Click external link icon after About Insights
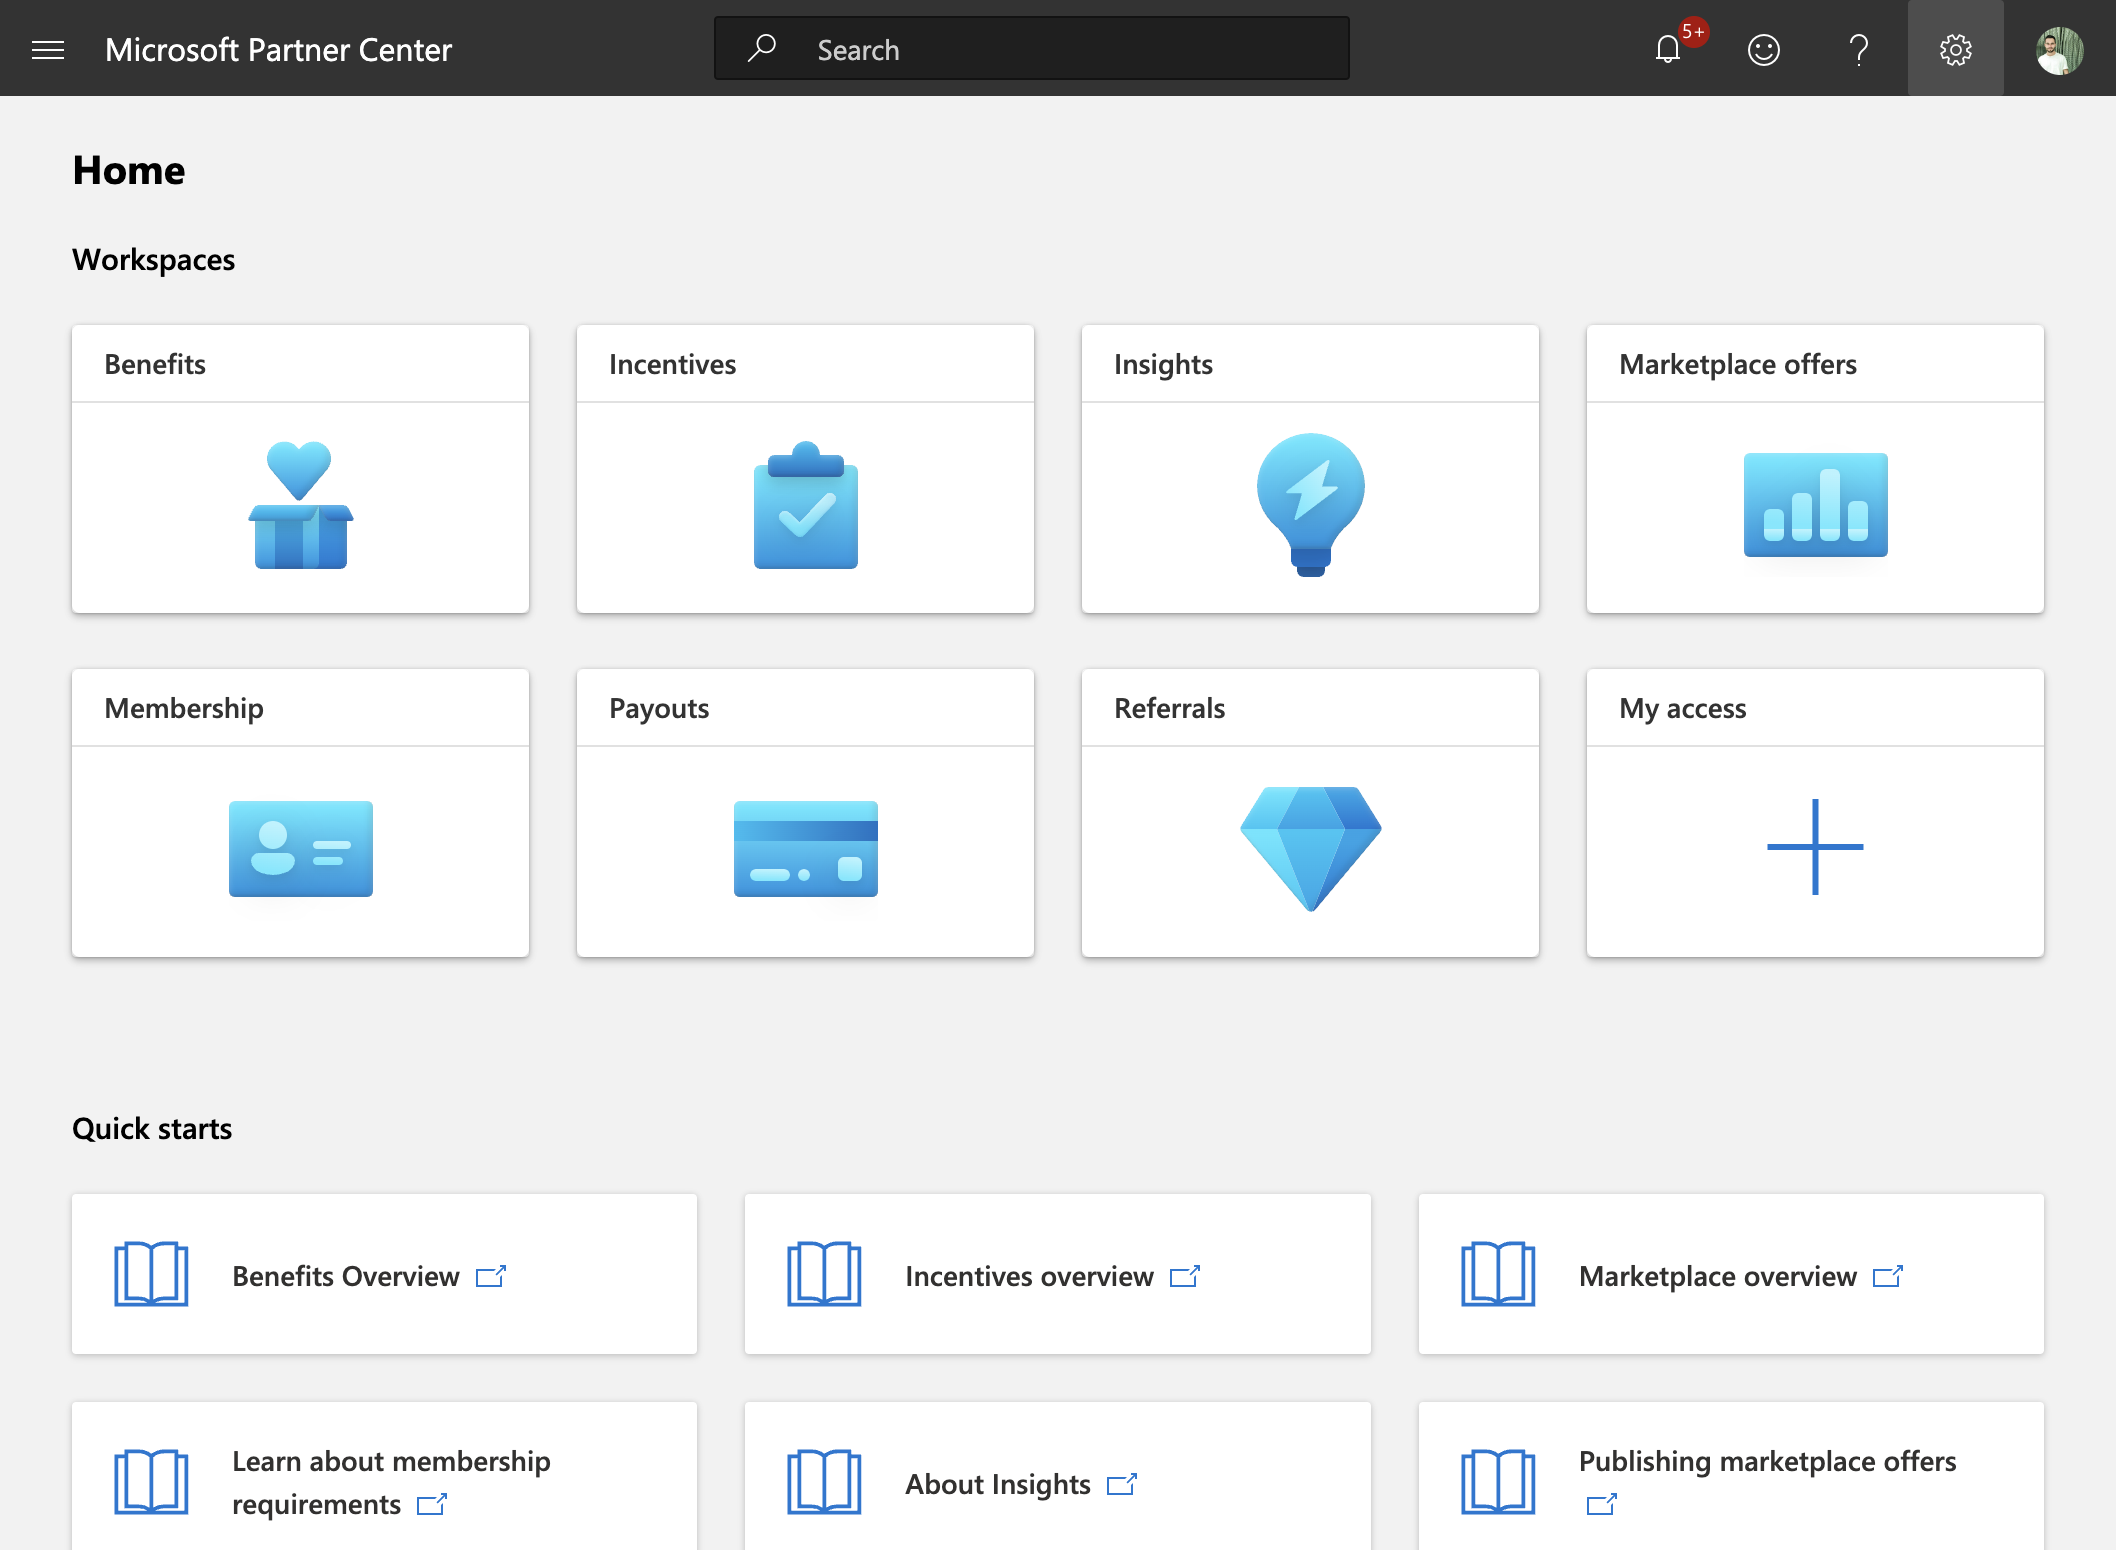This screenshot has height=1550, width=2116. point(1122,1484)
